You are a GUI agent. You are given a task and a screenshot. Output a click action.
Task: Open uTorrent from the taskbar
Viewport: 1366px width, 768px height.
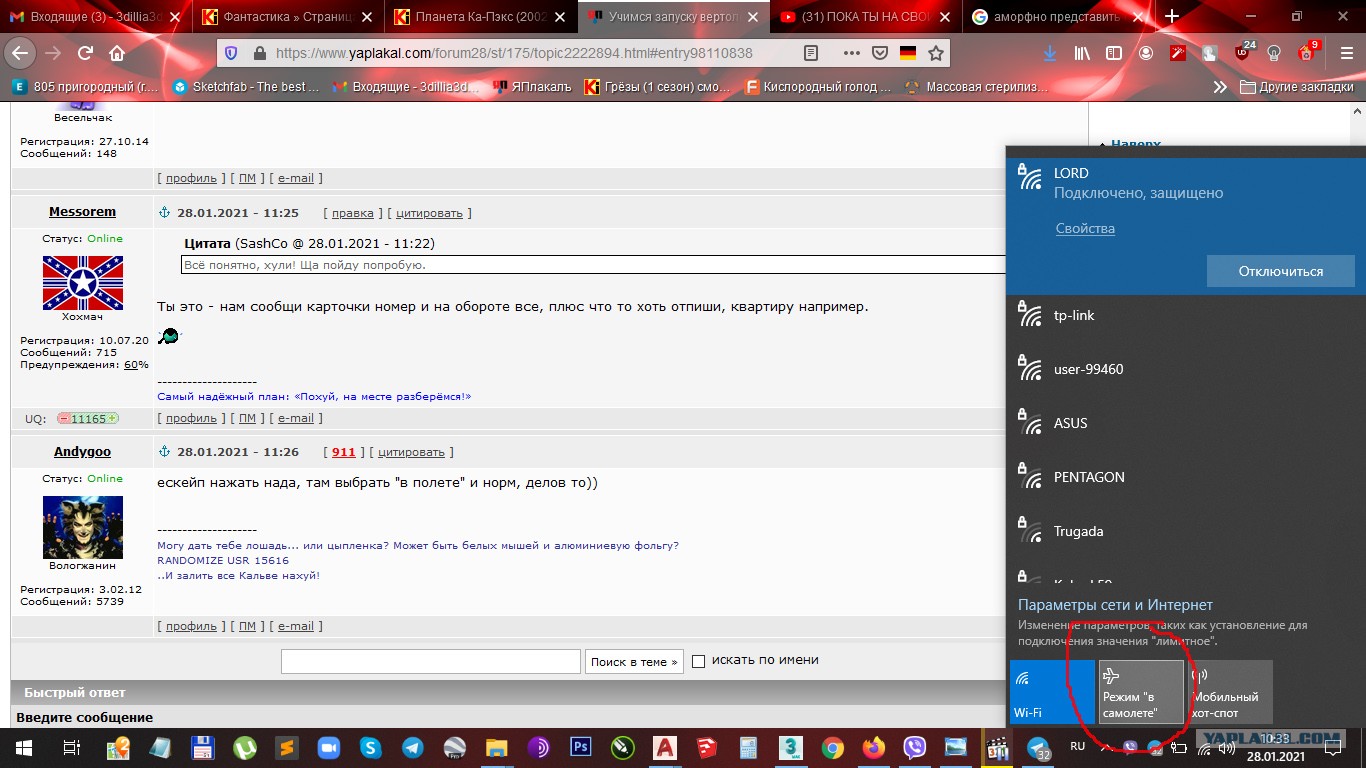click(x=244, y=747)
